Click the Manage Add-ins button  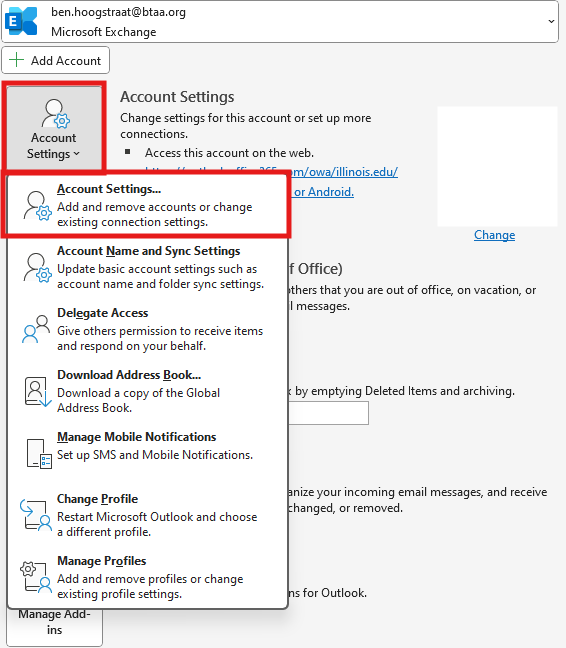54,626
